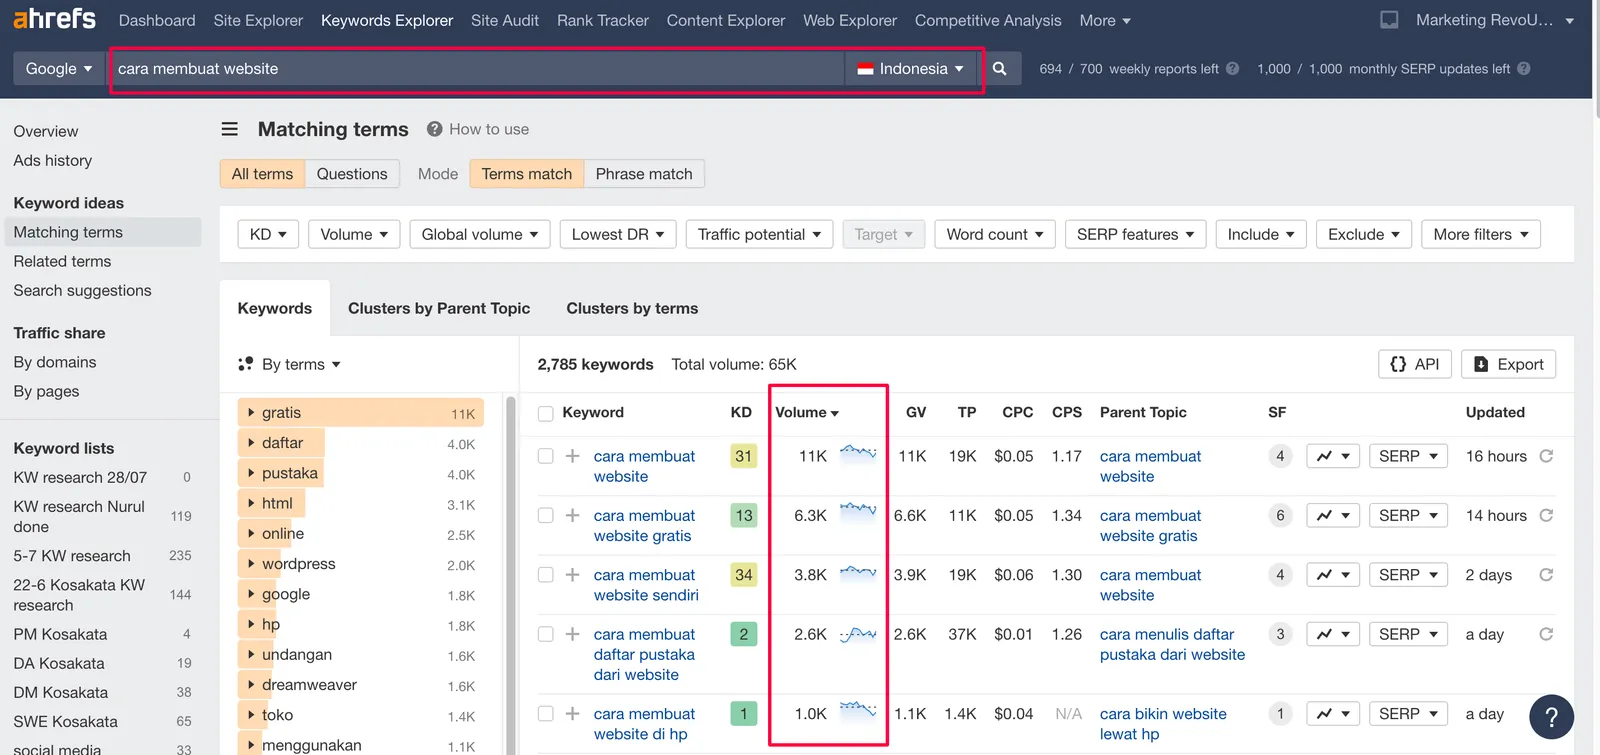This screenshot has height=755, width=1600.
Task: Click the search magnifier icon
Action: (999, 69)
